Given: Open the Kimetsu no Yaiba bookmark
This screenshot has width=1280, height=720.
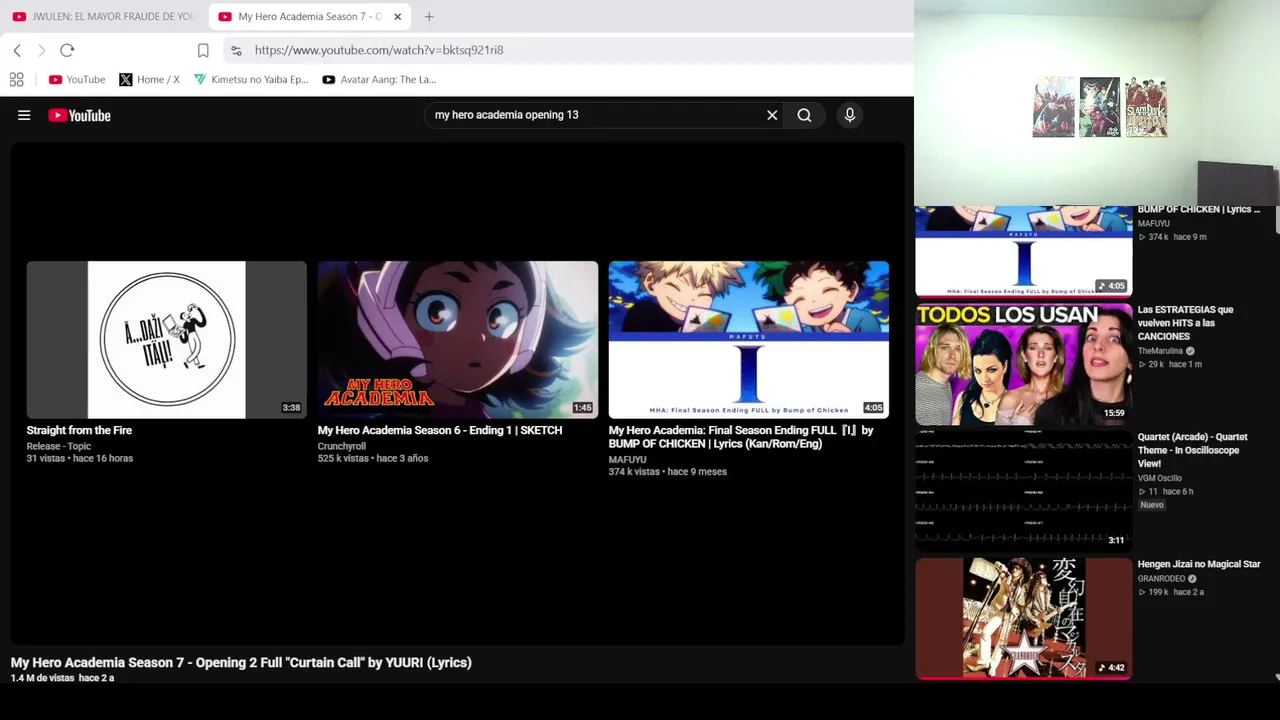Looking at the screenshot, I should pyautogui.click(x=252, y=79).
